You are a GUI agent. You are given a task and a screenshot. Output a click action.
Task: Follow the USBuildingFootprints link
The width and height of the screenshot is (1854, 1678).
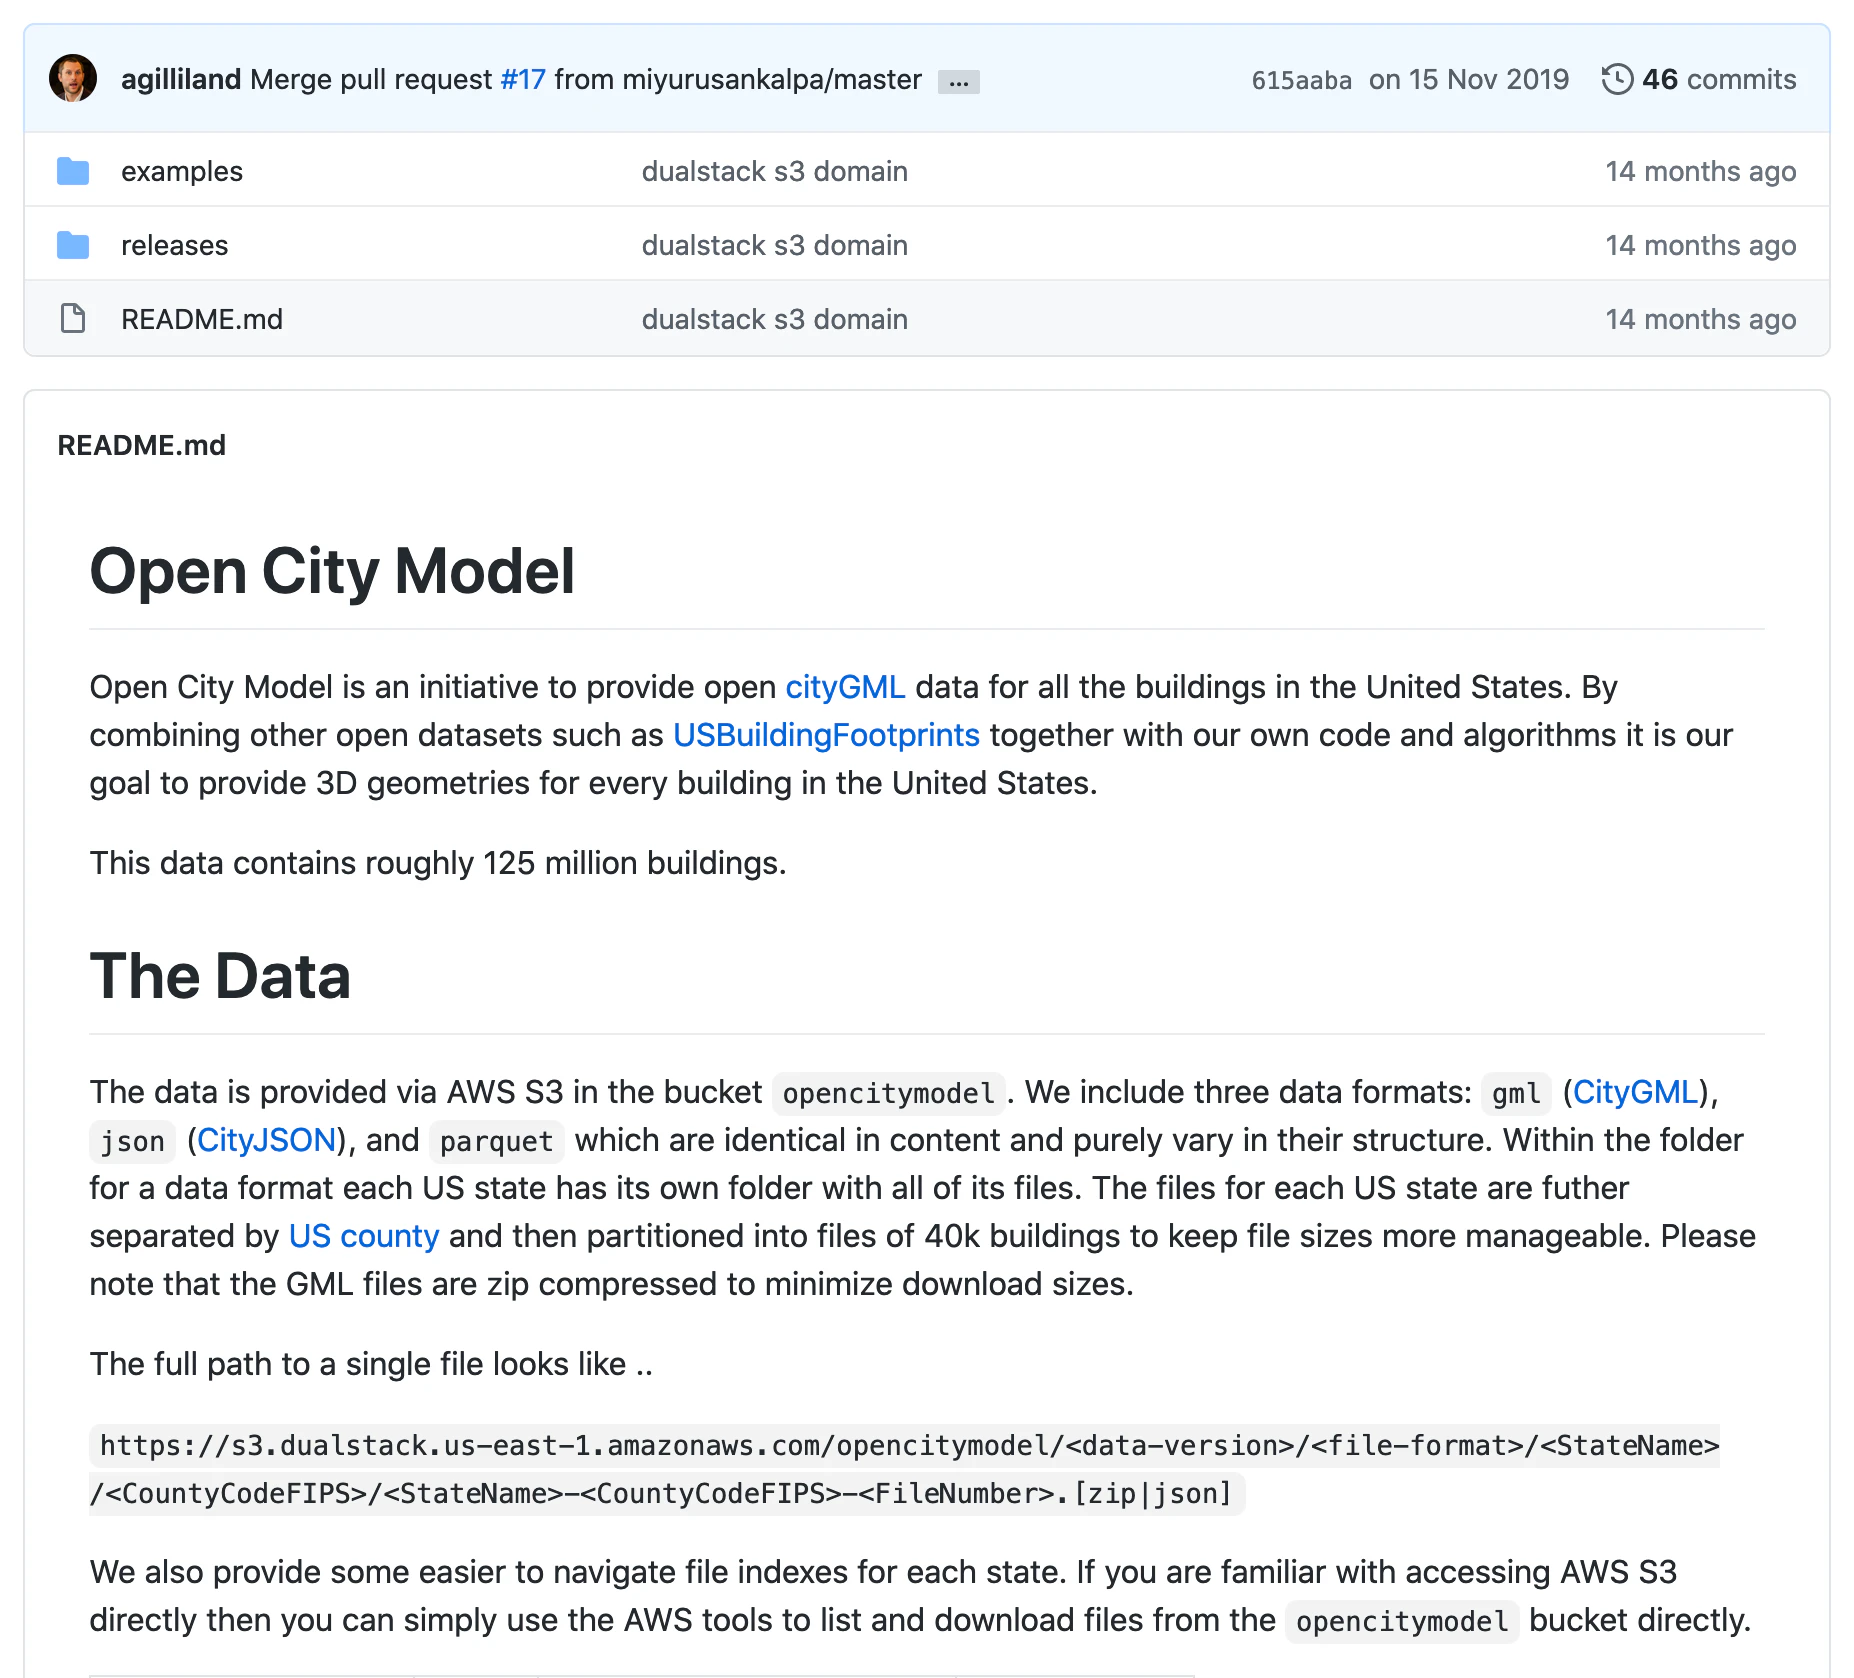(x=826, y=735)
